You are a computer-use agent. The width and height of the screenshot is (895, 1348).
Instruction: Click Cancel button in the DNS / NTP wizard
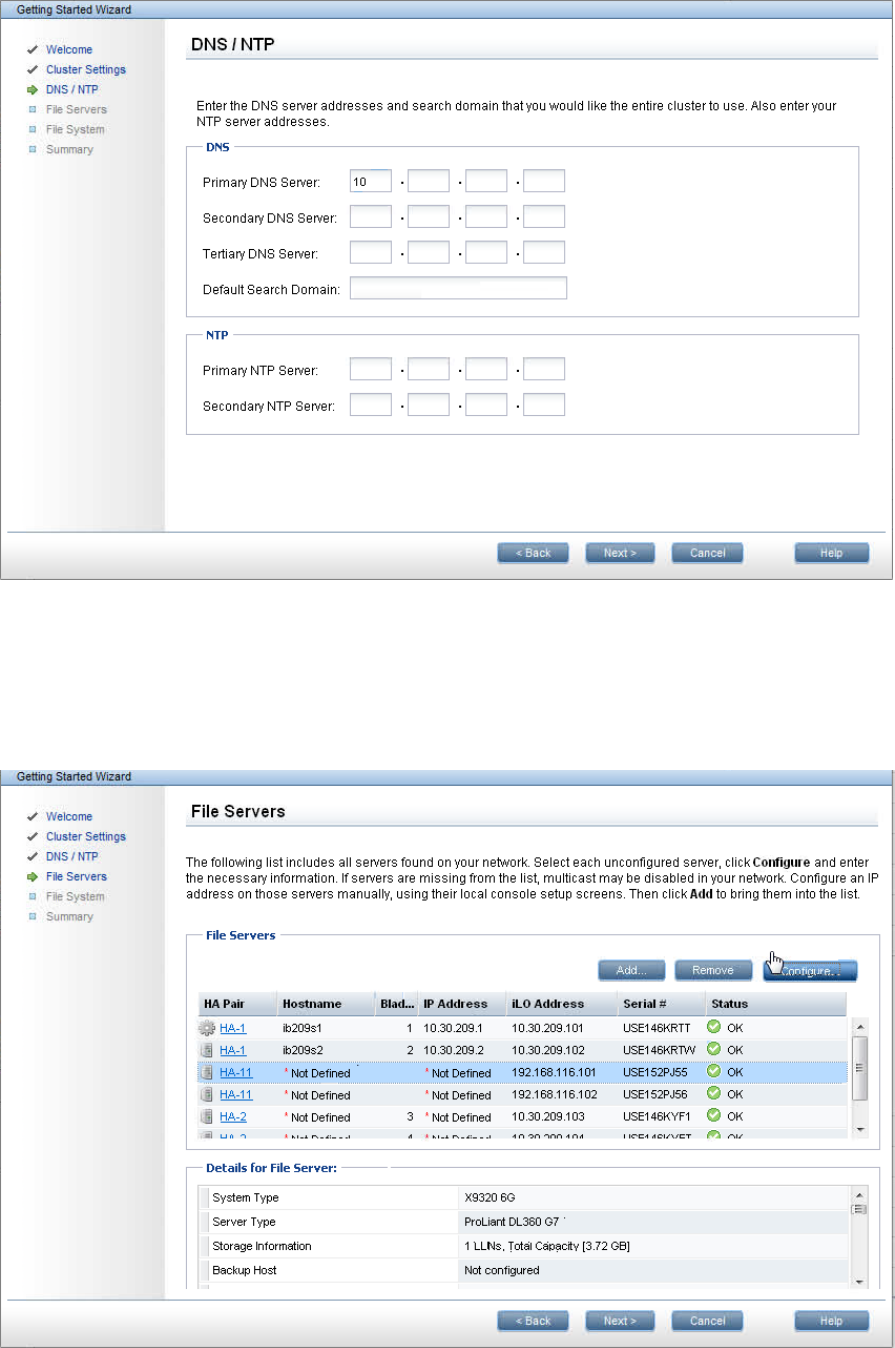(707, 553)
